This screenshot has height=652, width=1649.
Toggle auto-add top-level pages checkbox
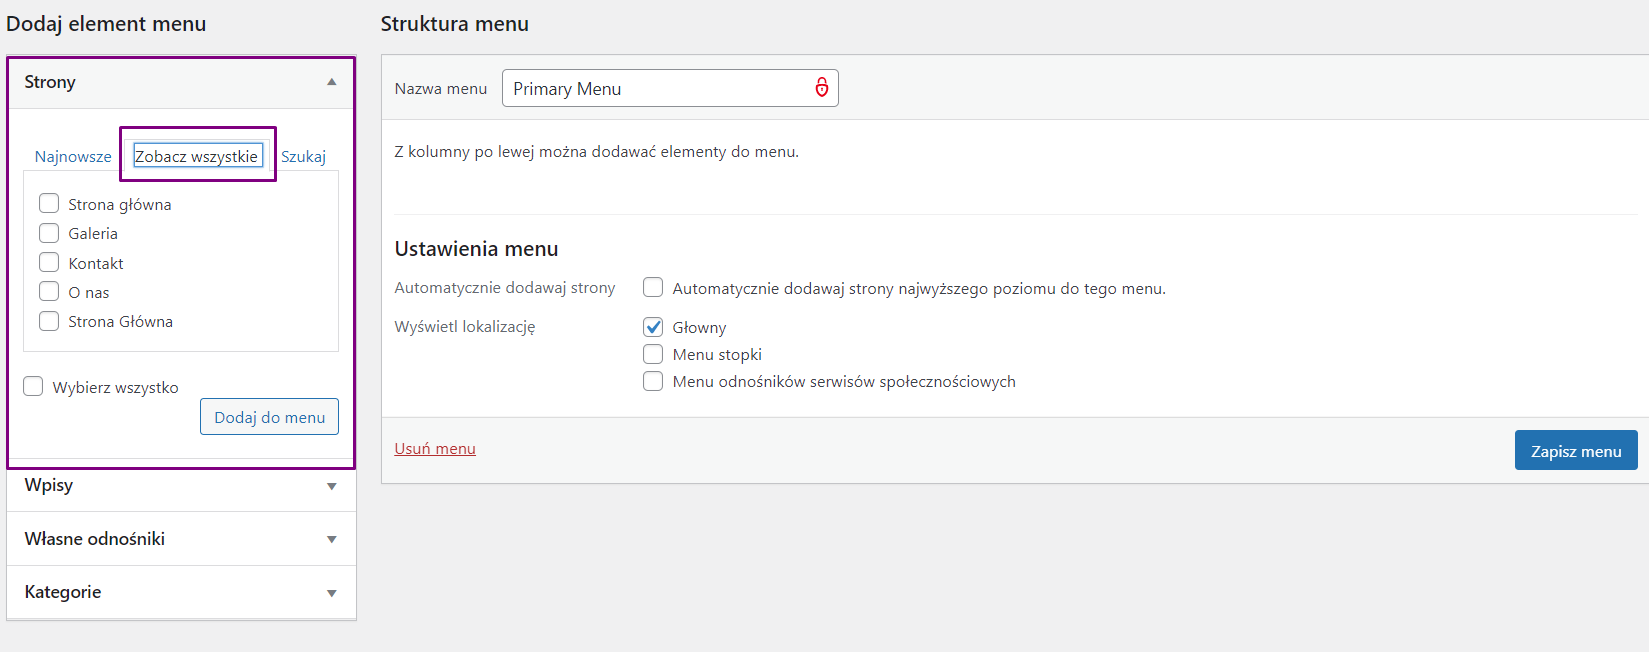pyautogui.click(x=653, y=288)
